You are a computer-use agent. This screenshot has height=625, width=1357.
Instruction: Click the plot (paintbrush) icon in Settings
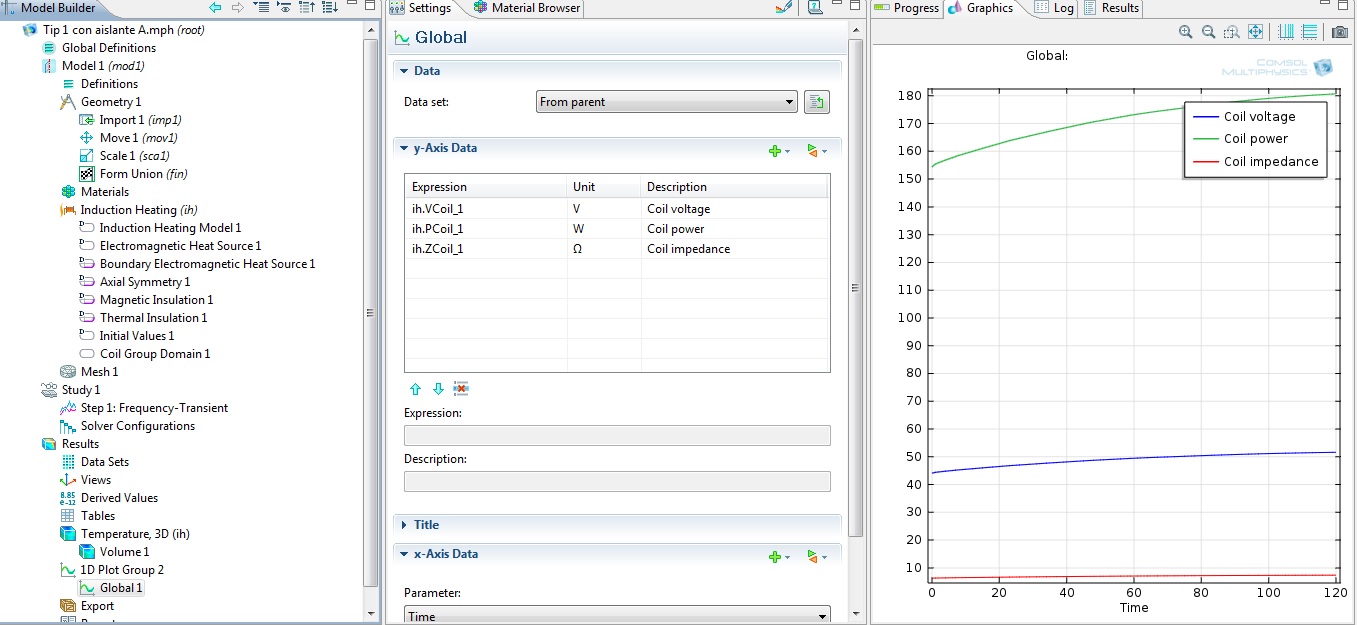[784, 8]
